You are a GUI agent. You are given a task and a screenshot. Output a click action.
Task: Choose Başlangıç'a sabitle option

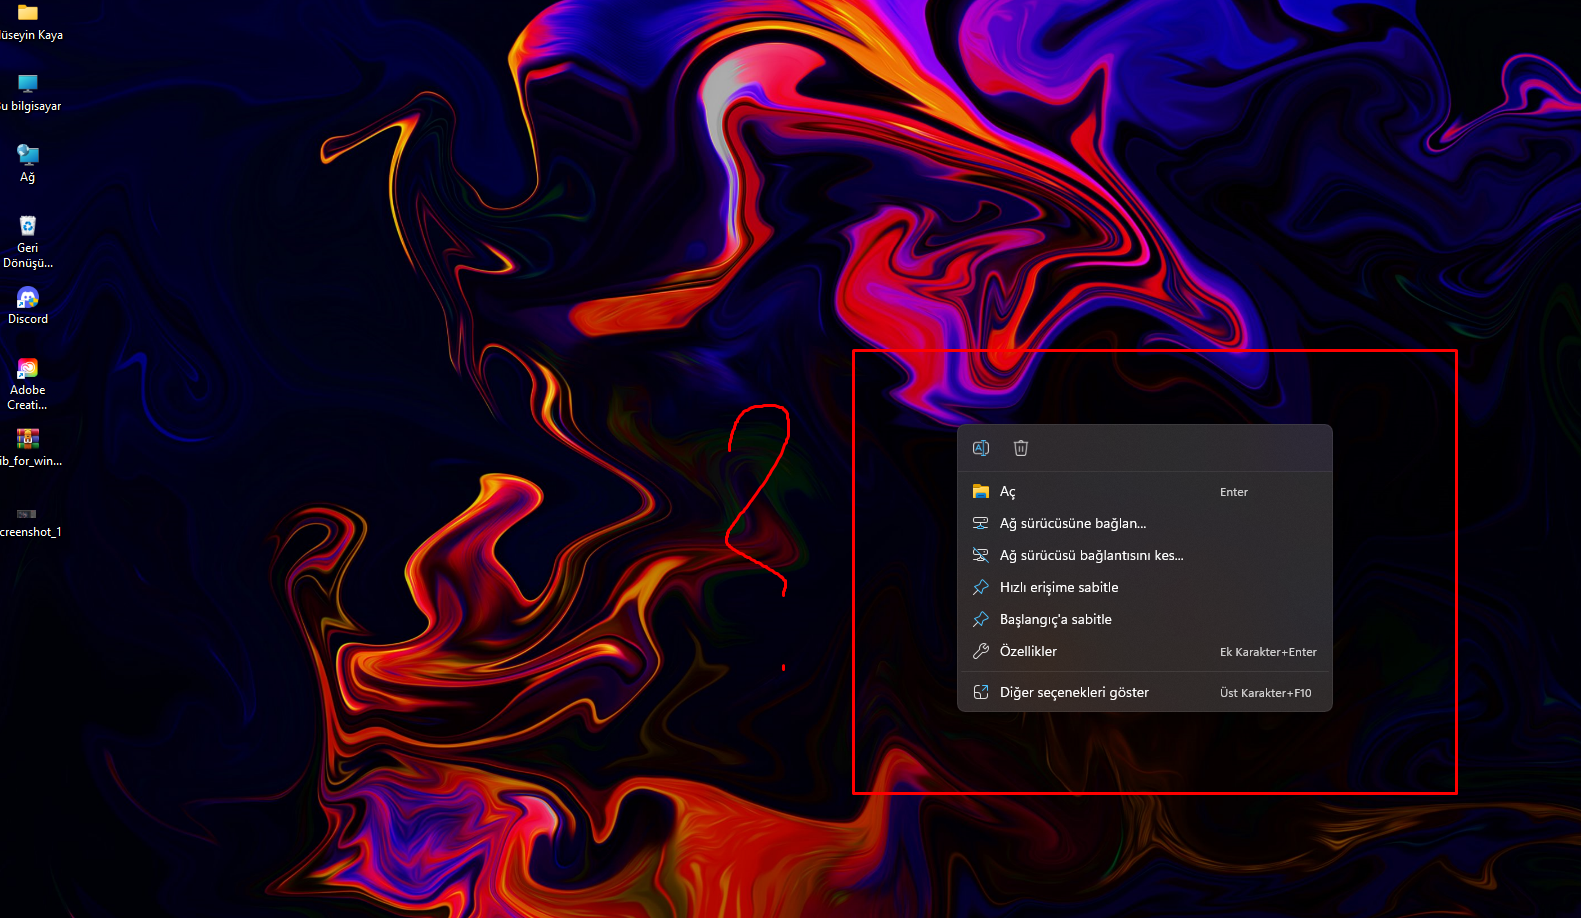(x=1145, y=620)
